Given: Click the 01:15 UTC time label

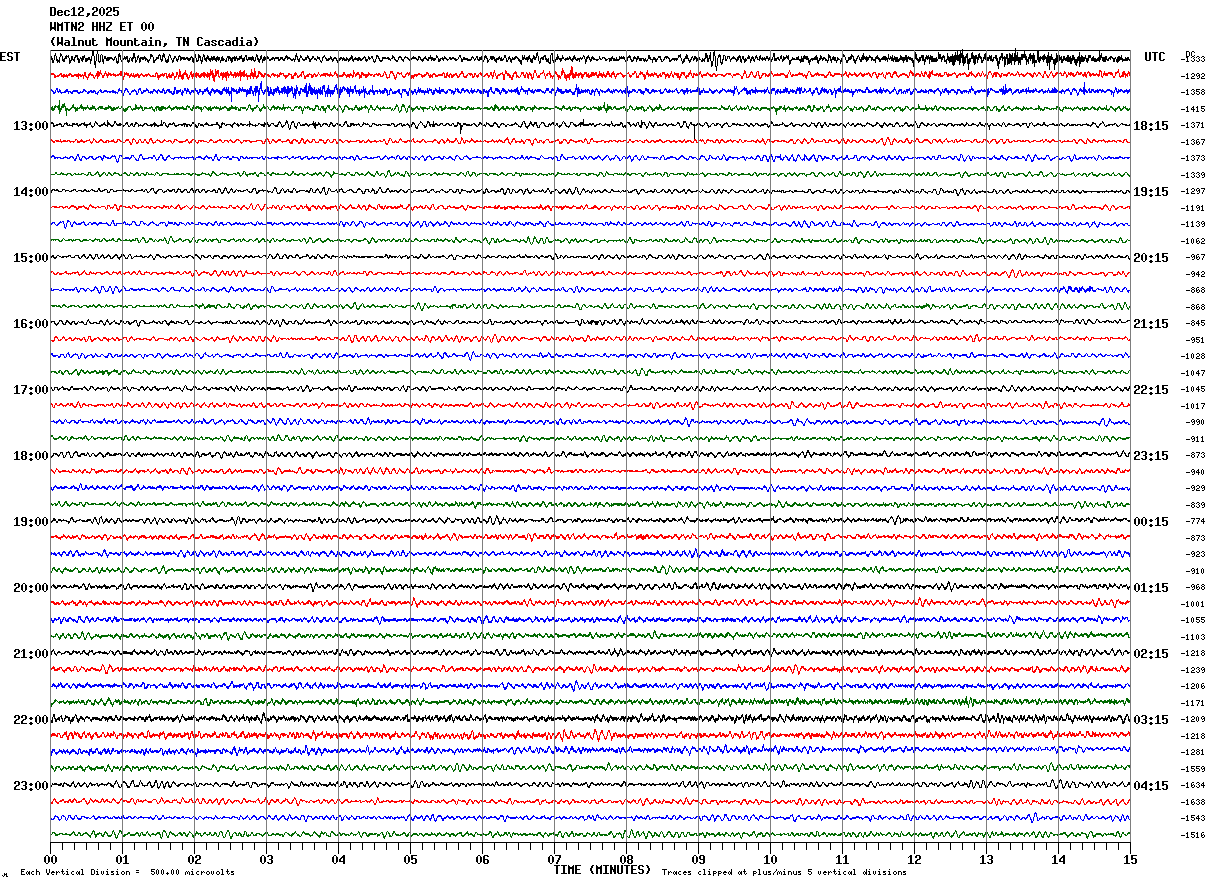Looking at the screenshot, I should 1151,588.
